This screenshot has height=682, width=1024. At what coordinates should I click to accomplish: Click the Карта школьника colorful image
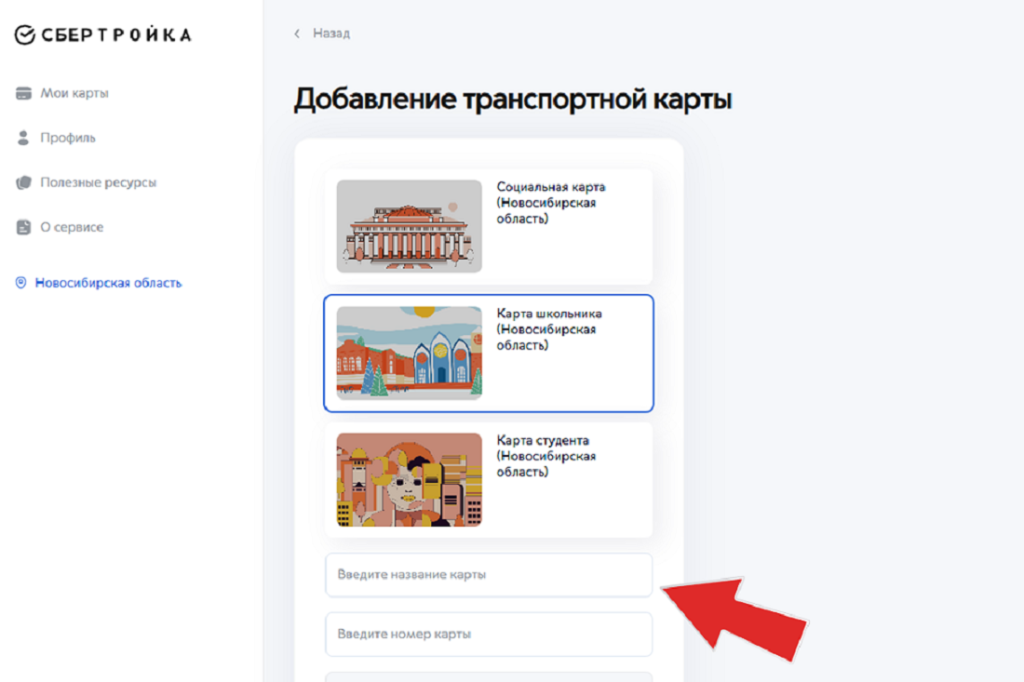coord(409,352)
